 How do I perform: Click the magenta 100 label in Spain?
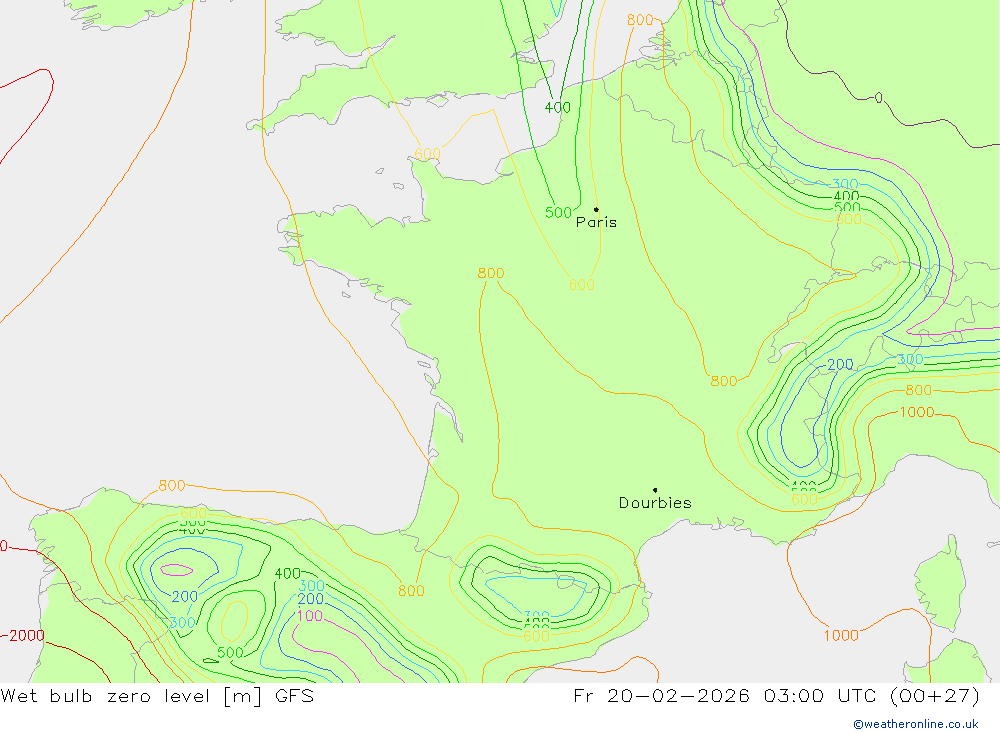(310, 616)
